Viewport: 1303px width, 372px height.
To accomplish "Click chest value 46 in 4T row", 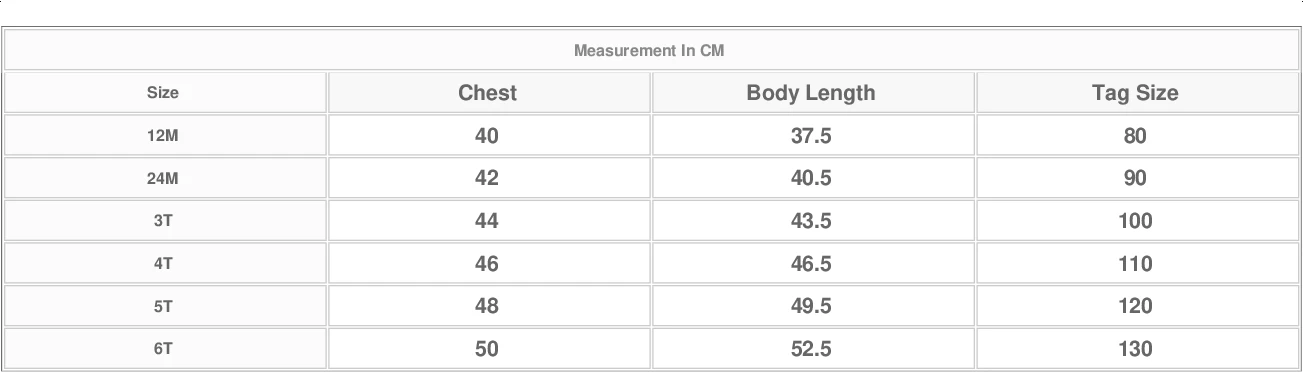I will click(487, 264).
